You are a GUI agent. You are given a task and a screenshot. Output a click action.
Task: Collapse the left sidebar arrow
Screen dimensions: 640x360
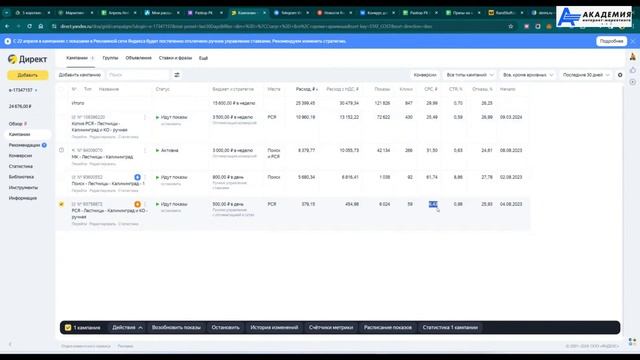click(10, 344)
